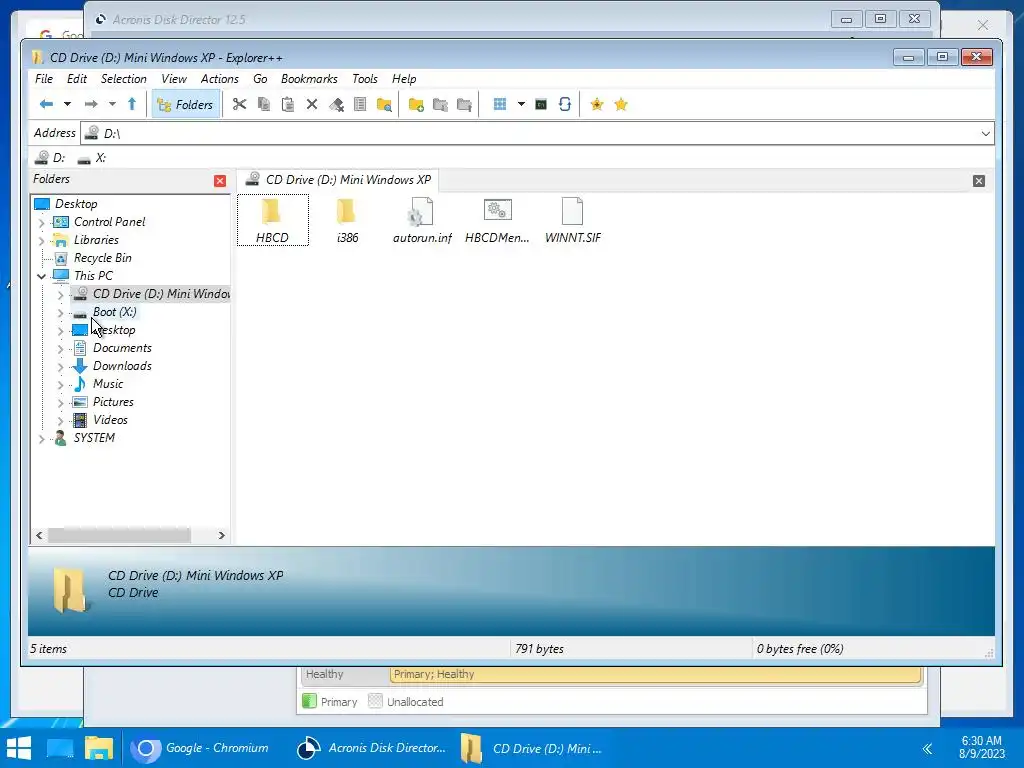The height and width of the screenshot is (768, 1024).
Task: Select Videos in the tree
Action: [110, 420]
